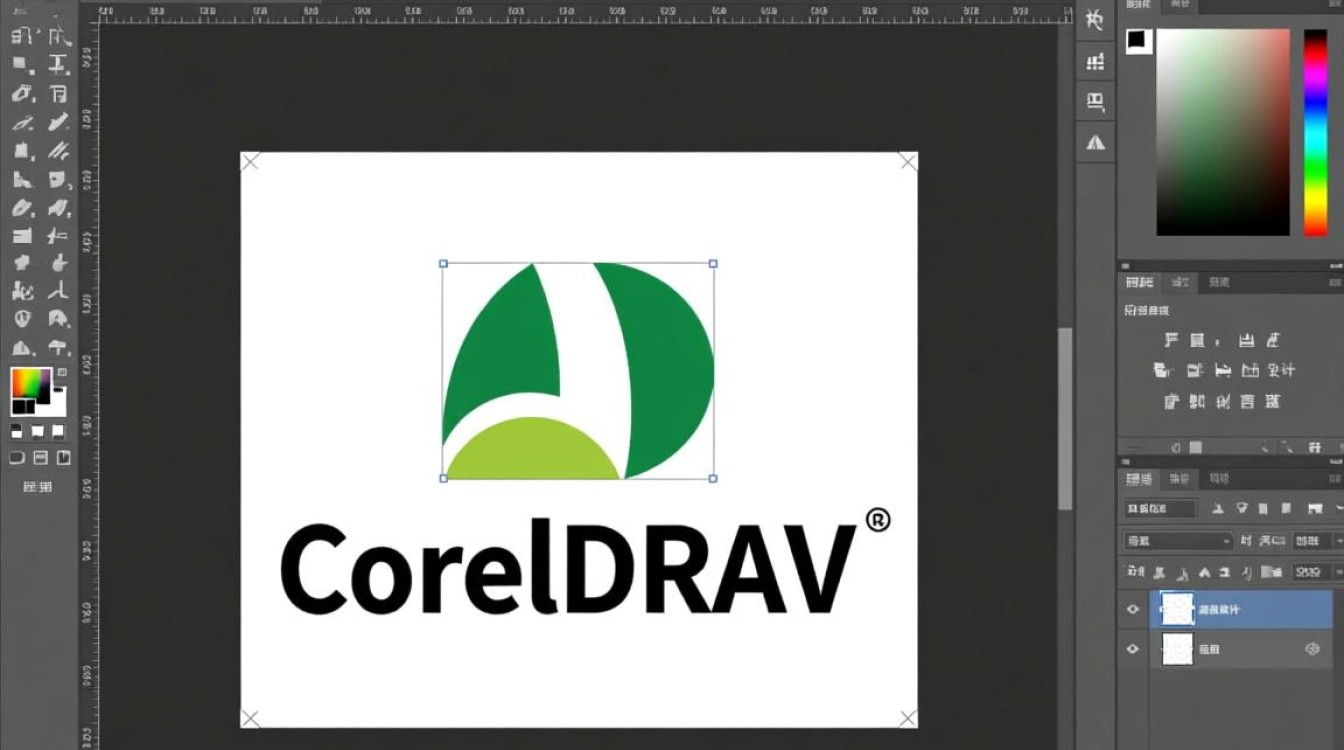Open the pyramid-shaped icon in the collapsed panel strip
This screenshot has width=1344, height=750.
1096,142
